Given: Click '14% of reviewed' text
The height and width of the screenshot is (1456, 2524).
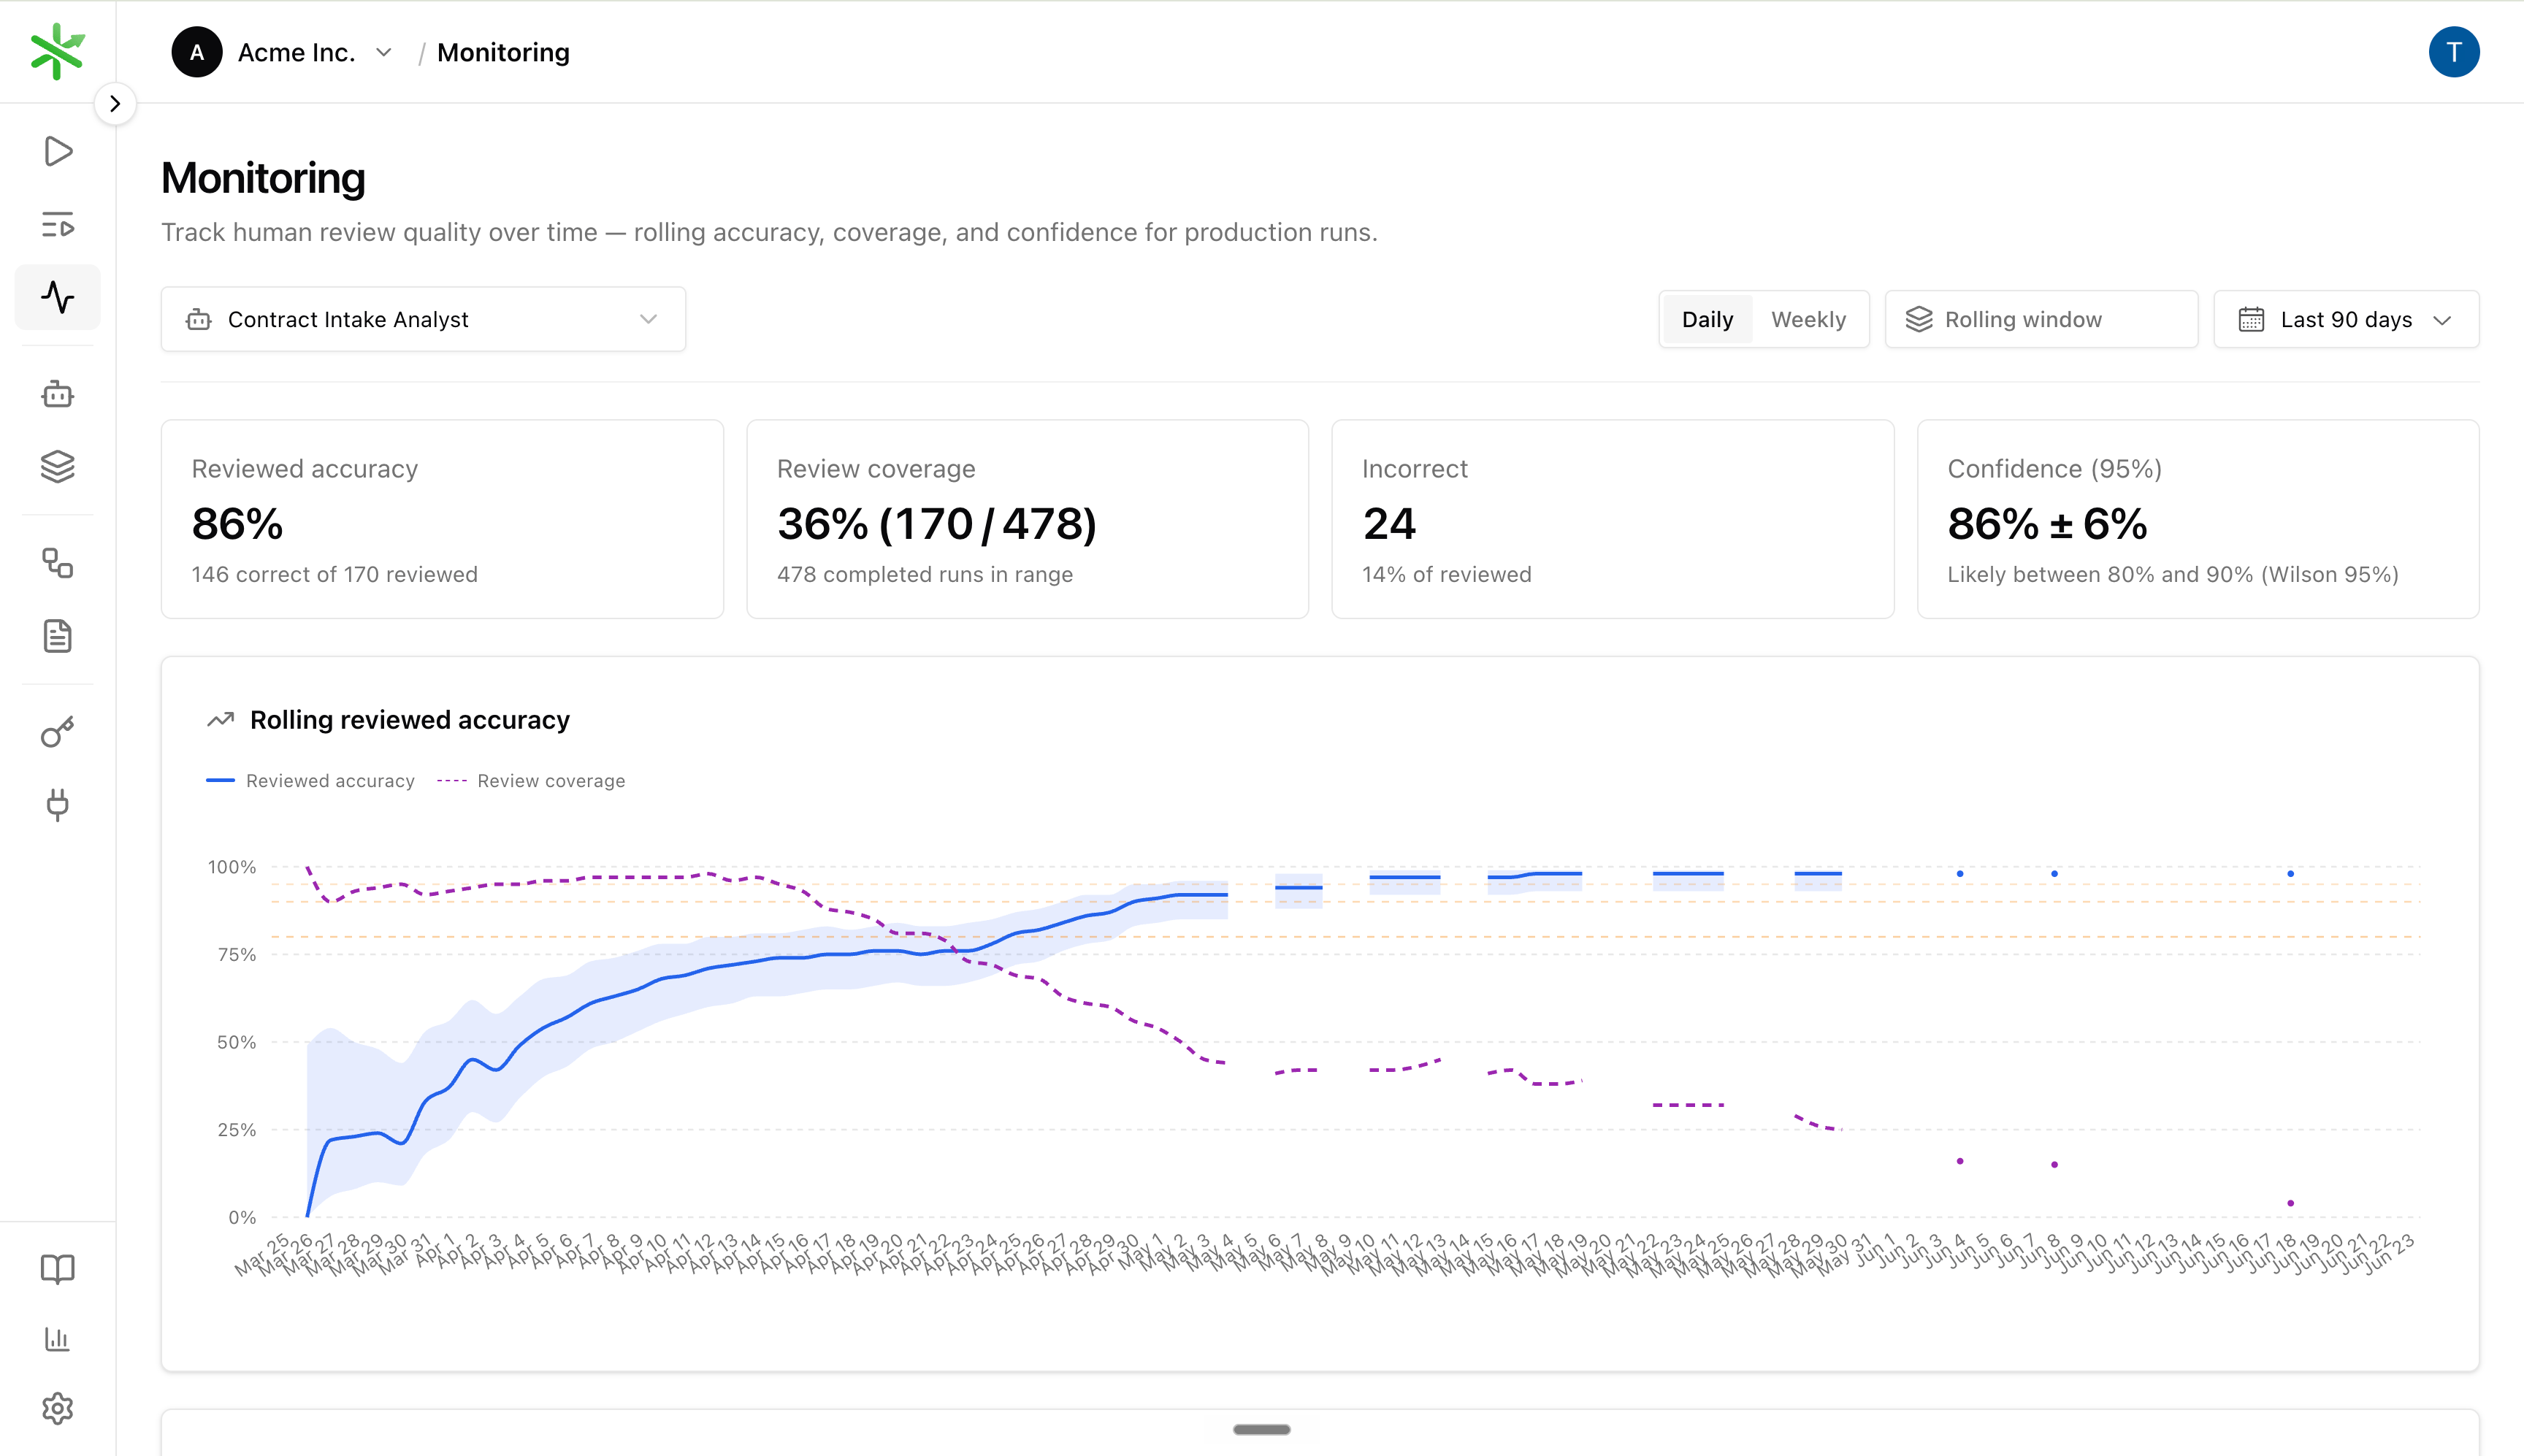Looking at the screenshot, I should 1447,574.
